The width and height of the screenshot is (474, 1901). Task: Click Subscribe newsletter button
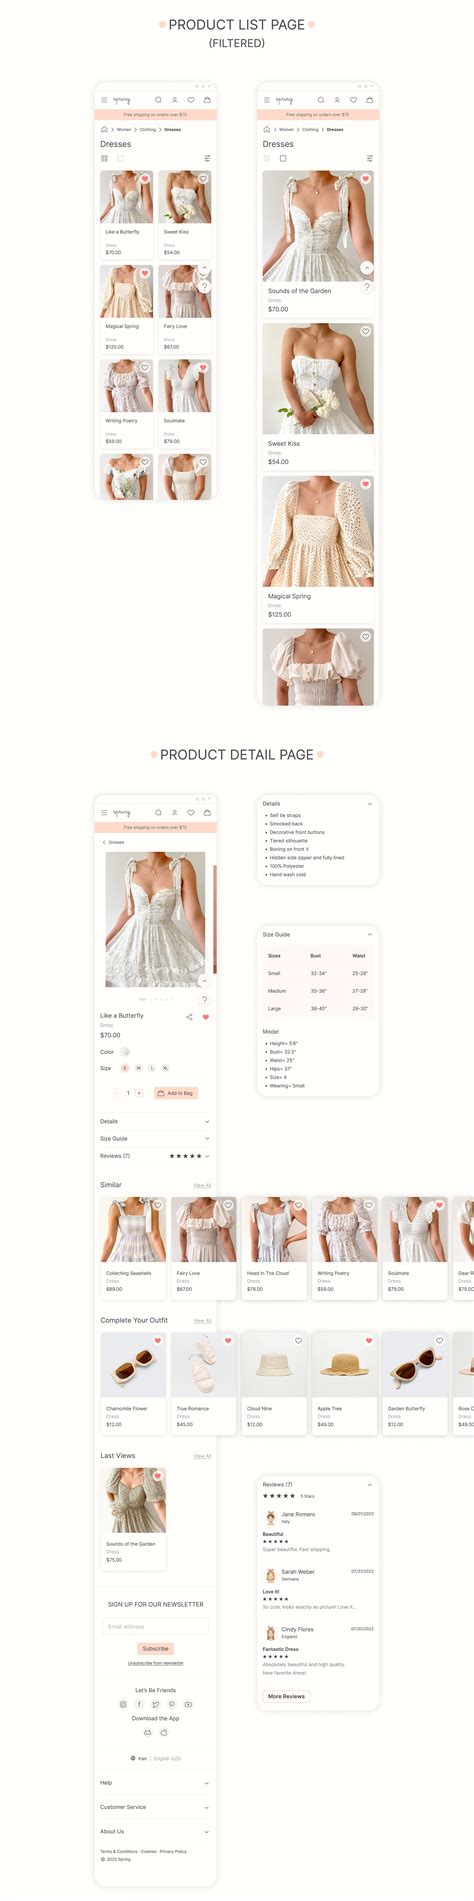(155, 1649)
